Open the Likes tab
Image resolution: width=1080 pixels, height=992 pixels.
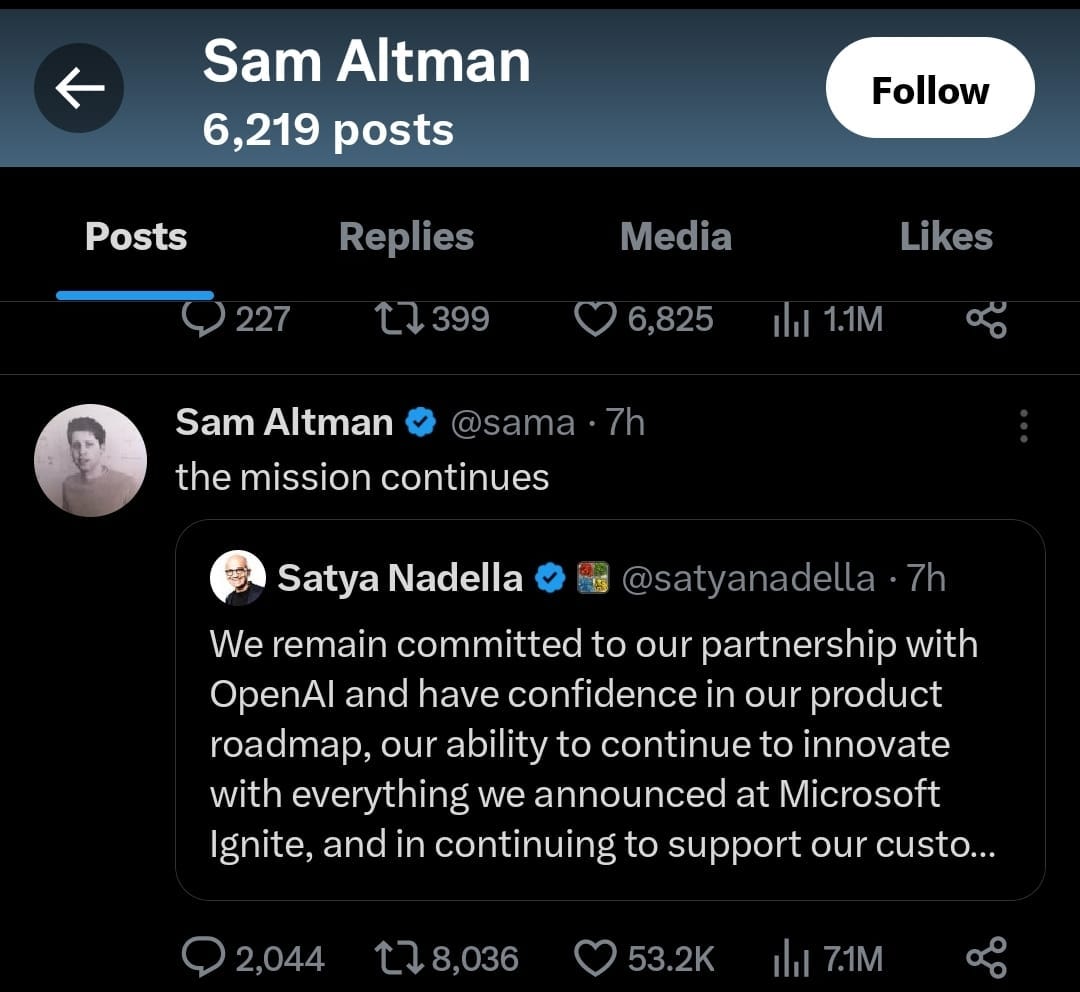coord(945,237)
